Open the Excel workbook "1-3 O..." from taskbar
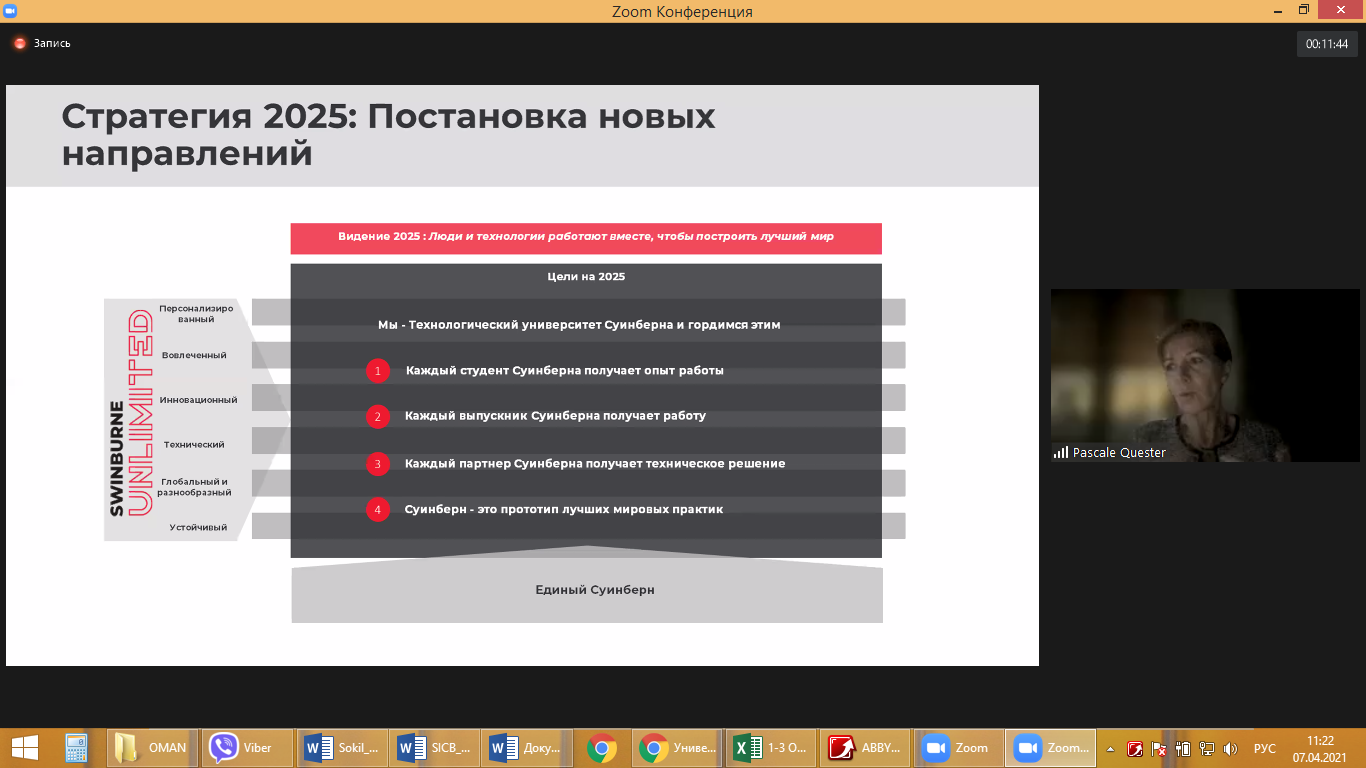This screenshot has height=768, width=1366. [x=771, y=748]
